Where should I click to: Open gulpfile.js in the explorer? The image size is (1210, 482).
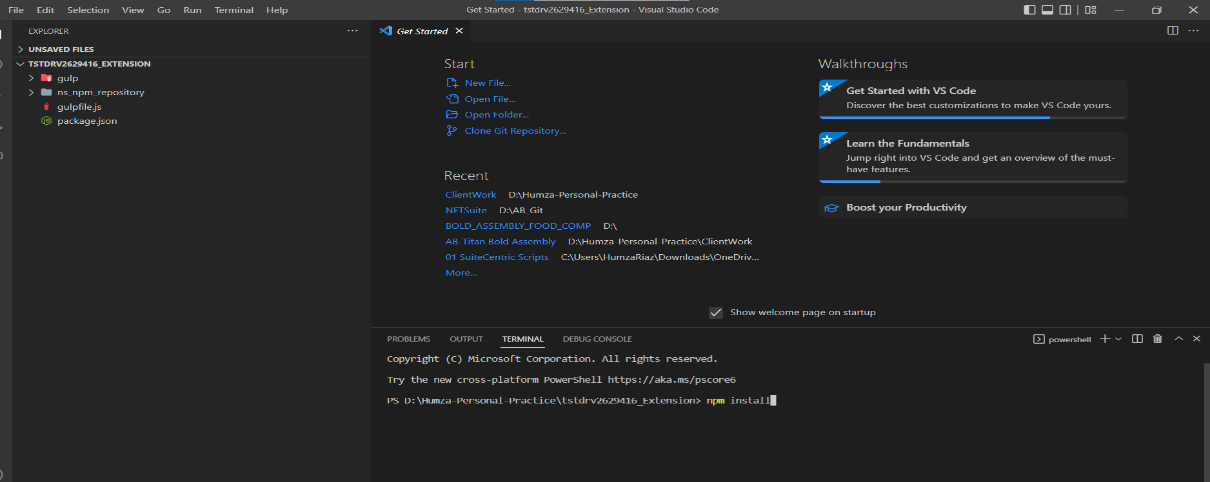79,106
